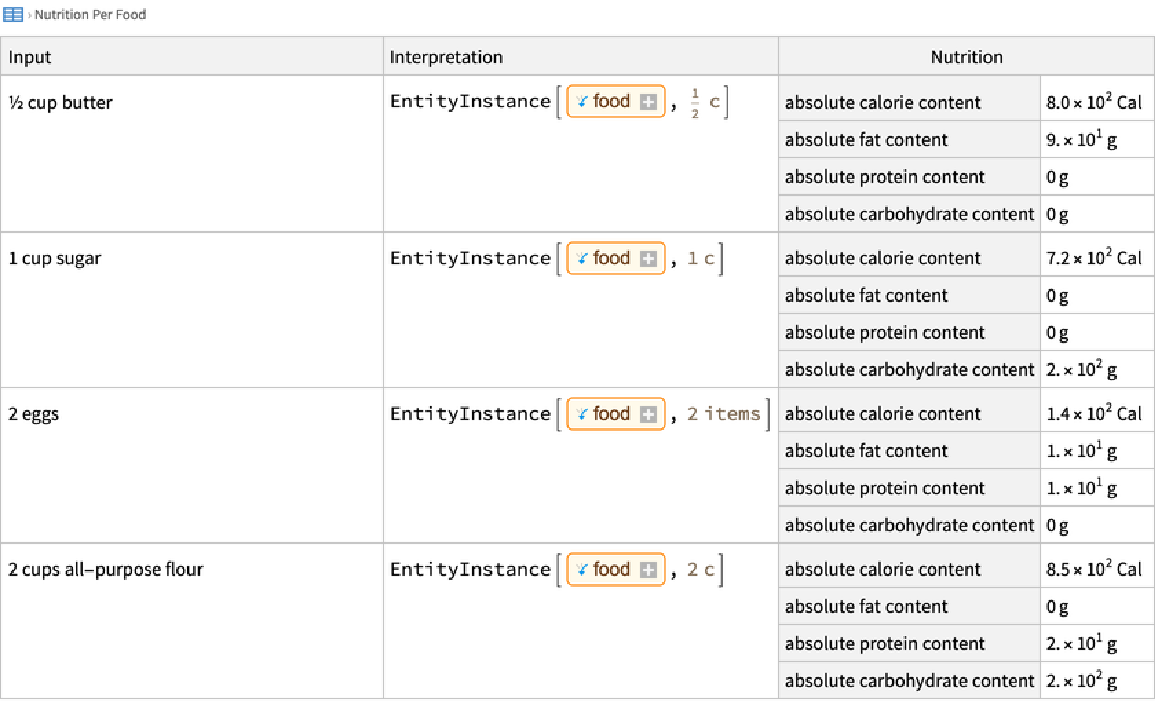Click the food entity icon in sugar row
The width and height of the screenshot is (1156, 722).
click(x=582, y=258)
